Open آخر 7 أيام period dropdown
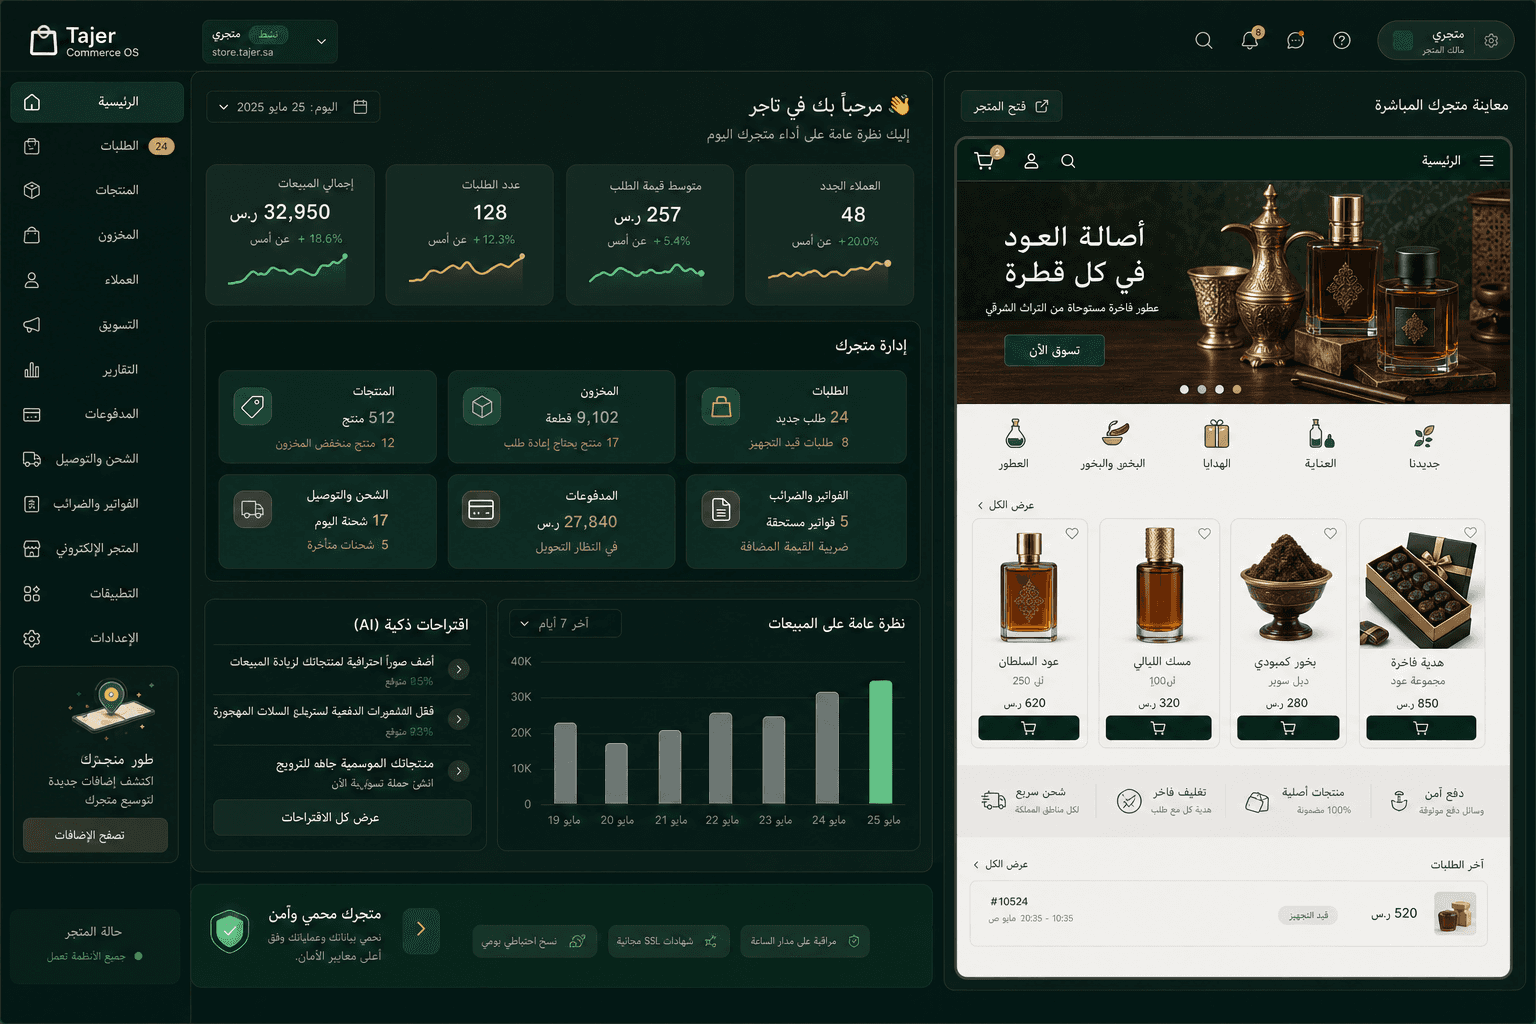1536x1024 pixels. pos(565,624)
